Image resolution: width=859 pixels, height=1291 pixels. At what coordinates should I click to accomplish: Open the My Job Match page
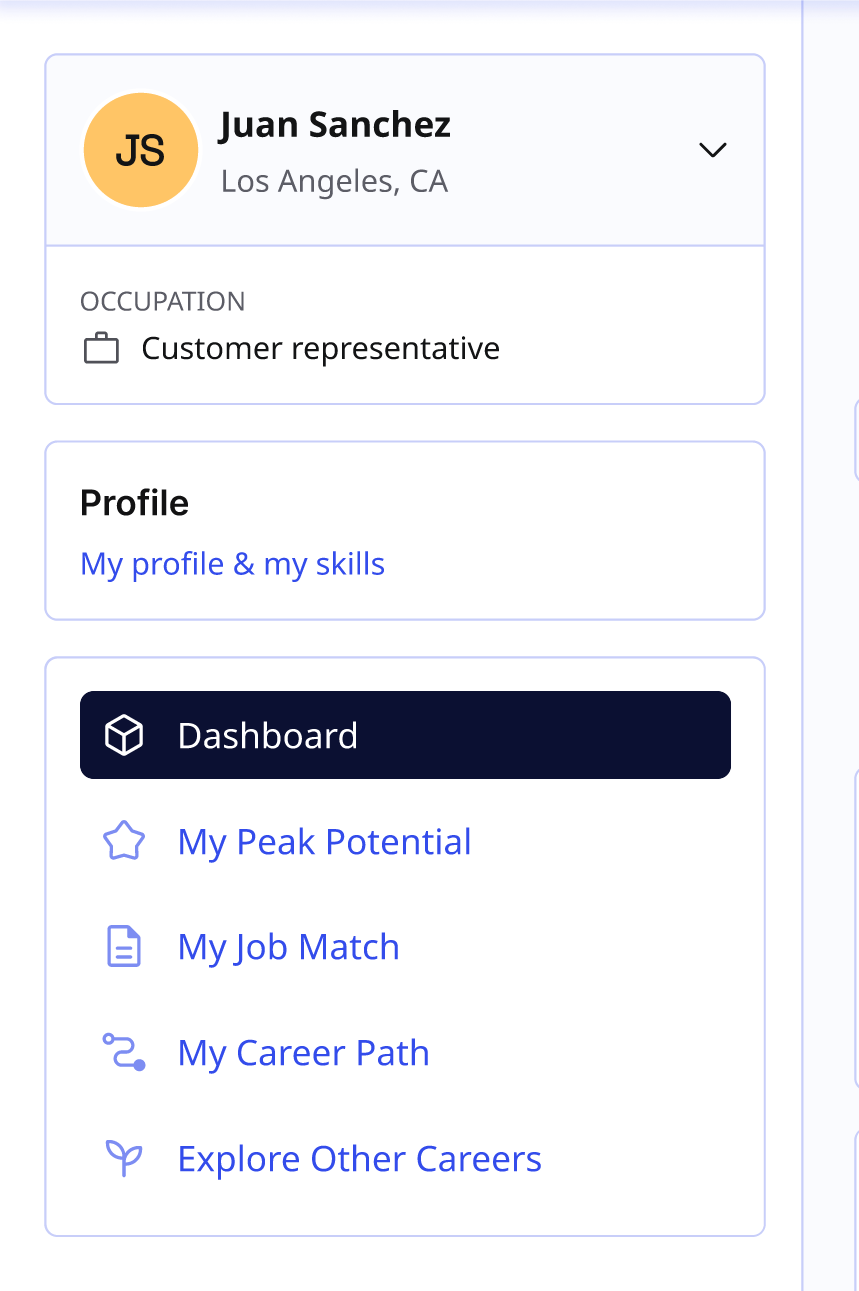[x=288, y=947]
